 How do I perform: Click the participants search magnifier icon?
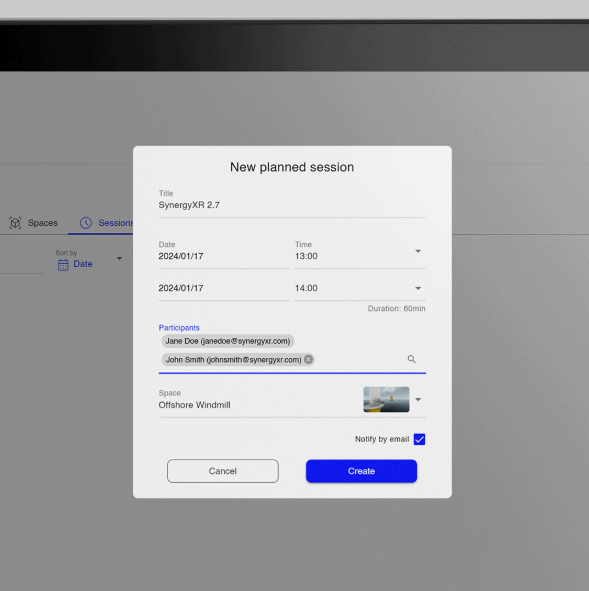pos(412,359)
